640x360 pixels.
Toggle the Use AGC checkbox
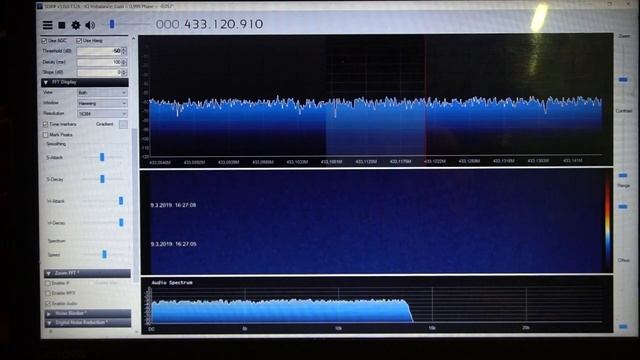44,41
